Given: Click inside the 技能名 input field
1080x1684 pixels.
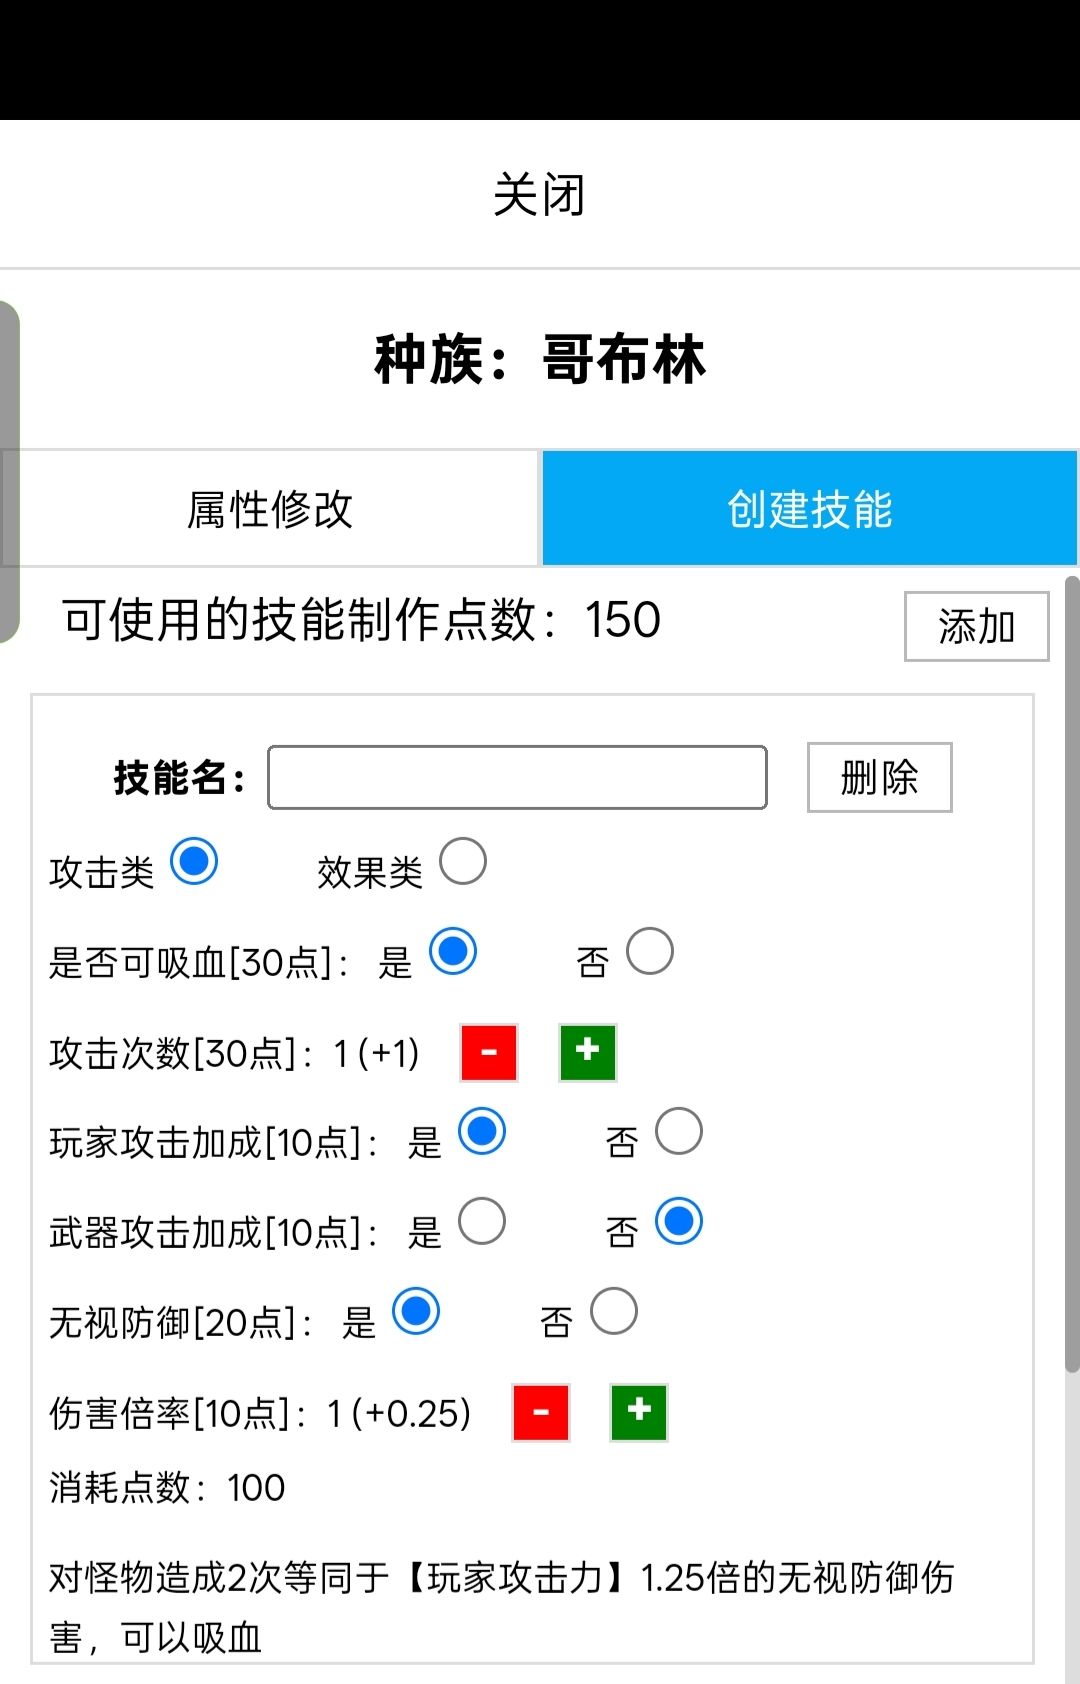Looking at the screenshot, I should (515, 778).
